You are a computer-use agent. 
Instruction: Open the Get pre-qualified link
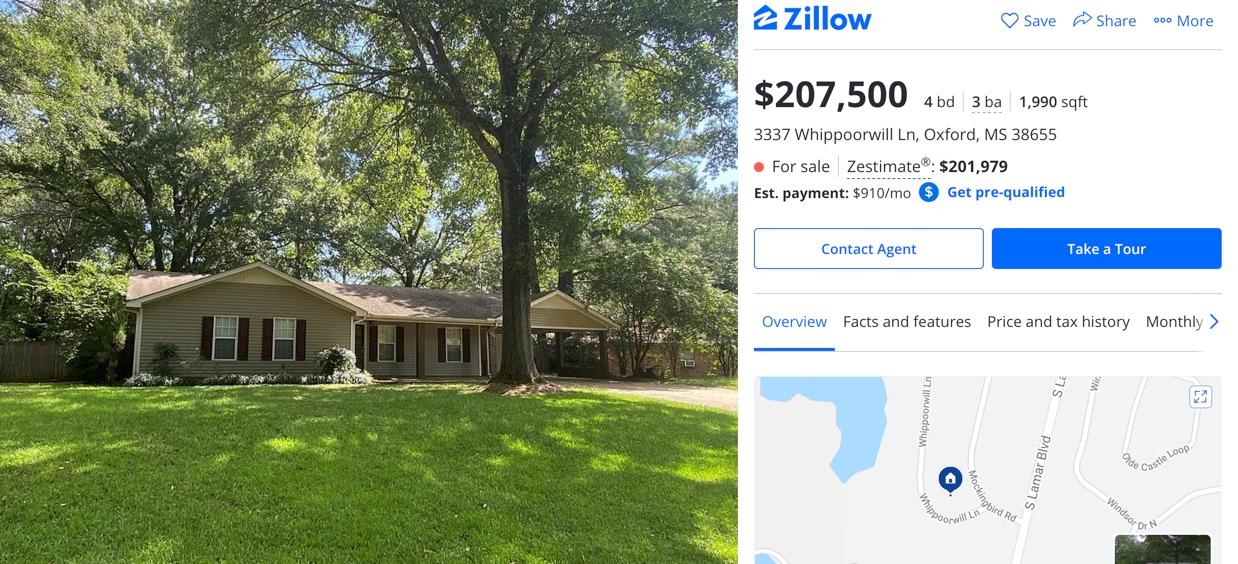click(1006, 192)
